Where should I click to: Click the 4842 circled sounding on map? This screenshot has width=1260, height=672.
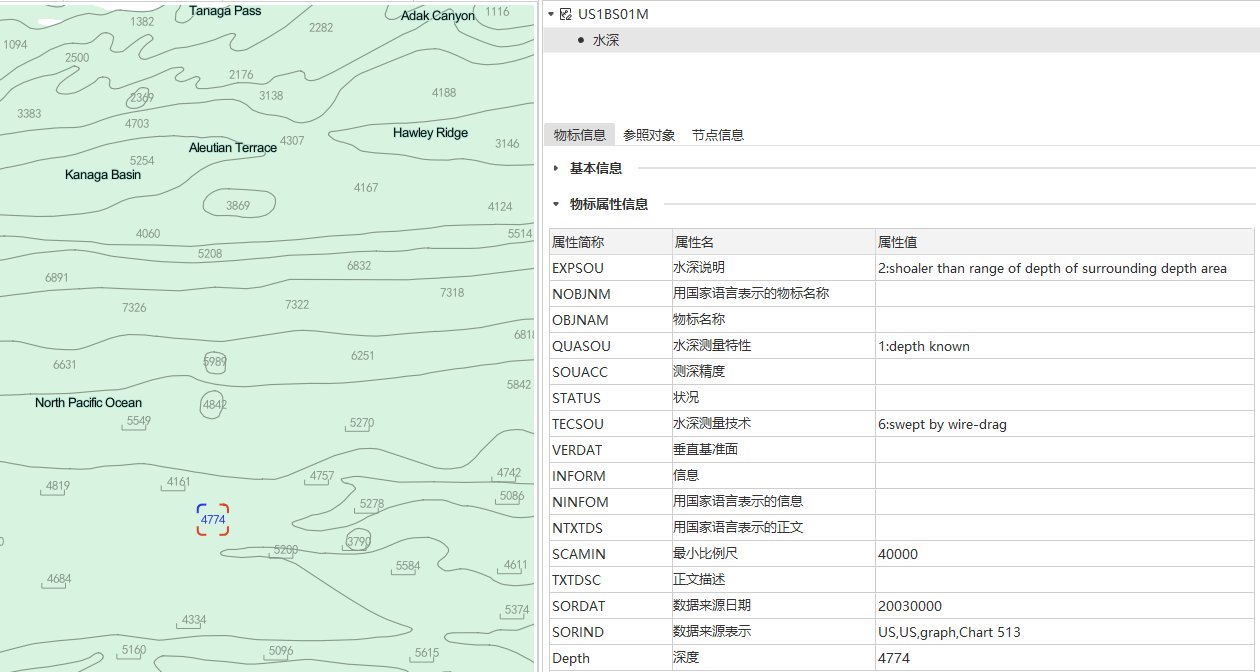click(214, 405)
